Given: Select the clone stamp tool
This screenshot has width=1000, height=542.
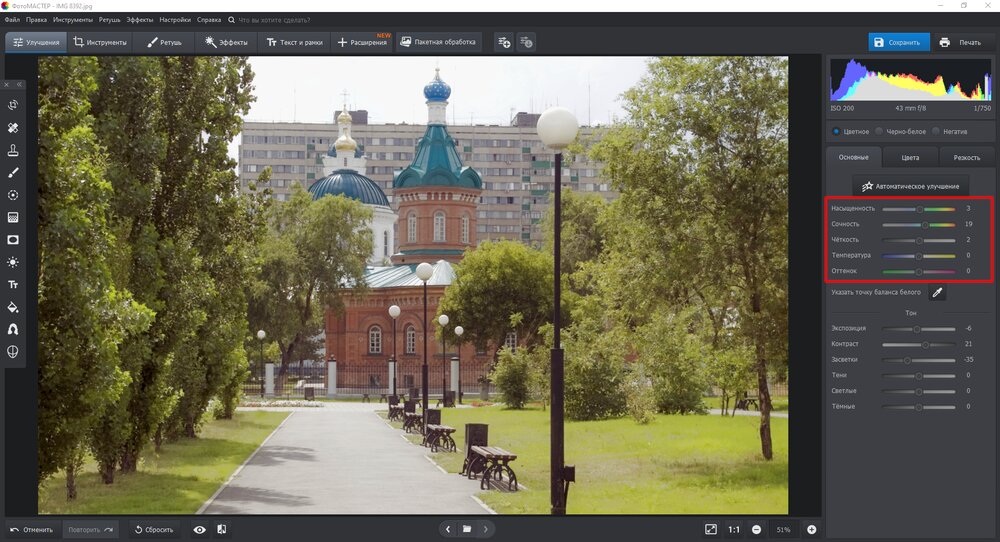Looking at the screenshot, I should coord(13,150).
